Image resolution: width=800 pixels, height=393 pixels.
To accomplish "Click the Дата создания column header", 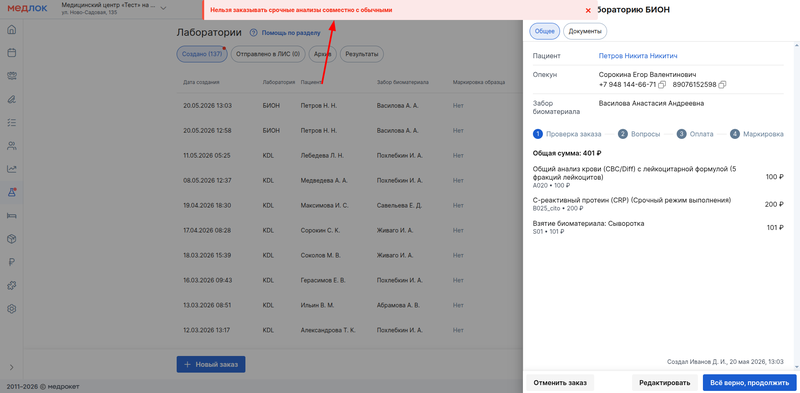I will coord(201,82).
